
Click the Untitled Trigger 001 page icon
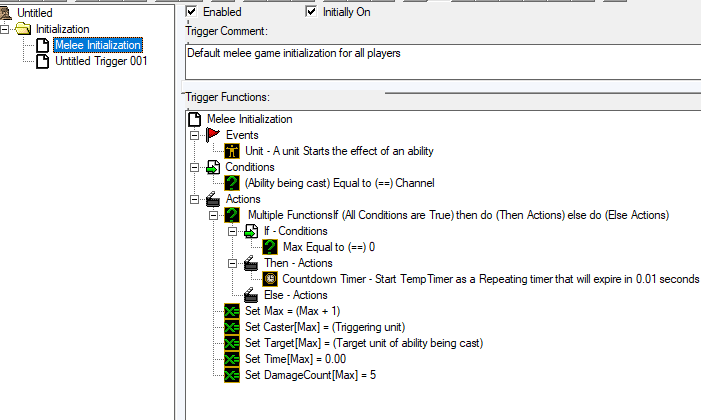(42, 61)
